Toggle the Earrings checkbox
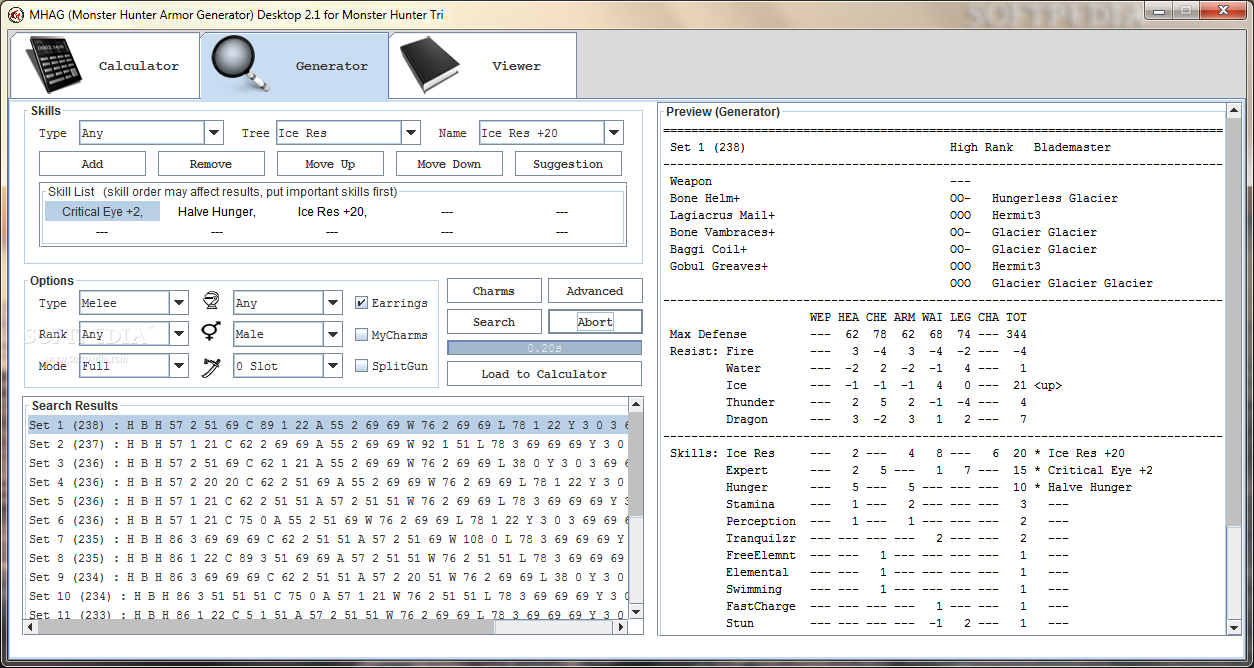The width and height of the screenshot is (1254, 668). (x=361, y=303)
